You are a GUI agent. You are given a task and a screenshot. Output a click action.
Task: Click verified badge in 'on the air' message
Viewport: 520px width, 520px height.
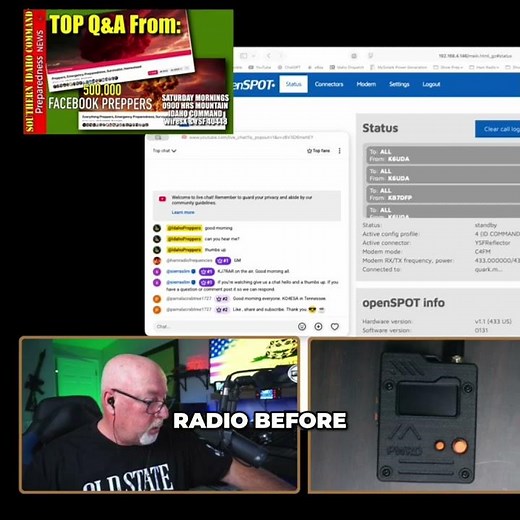[x=194, y=271]
